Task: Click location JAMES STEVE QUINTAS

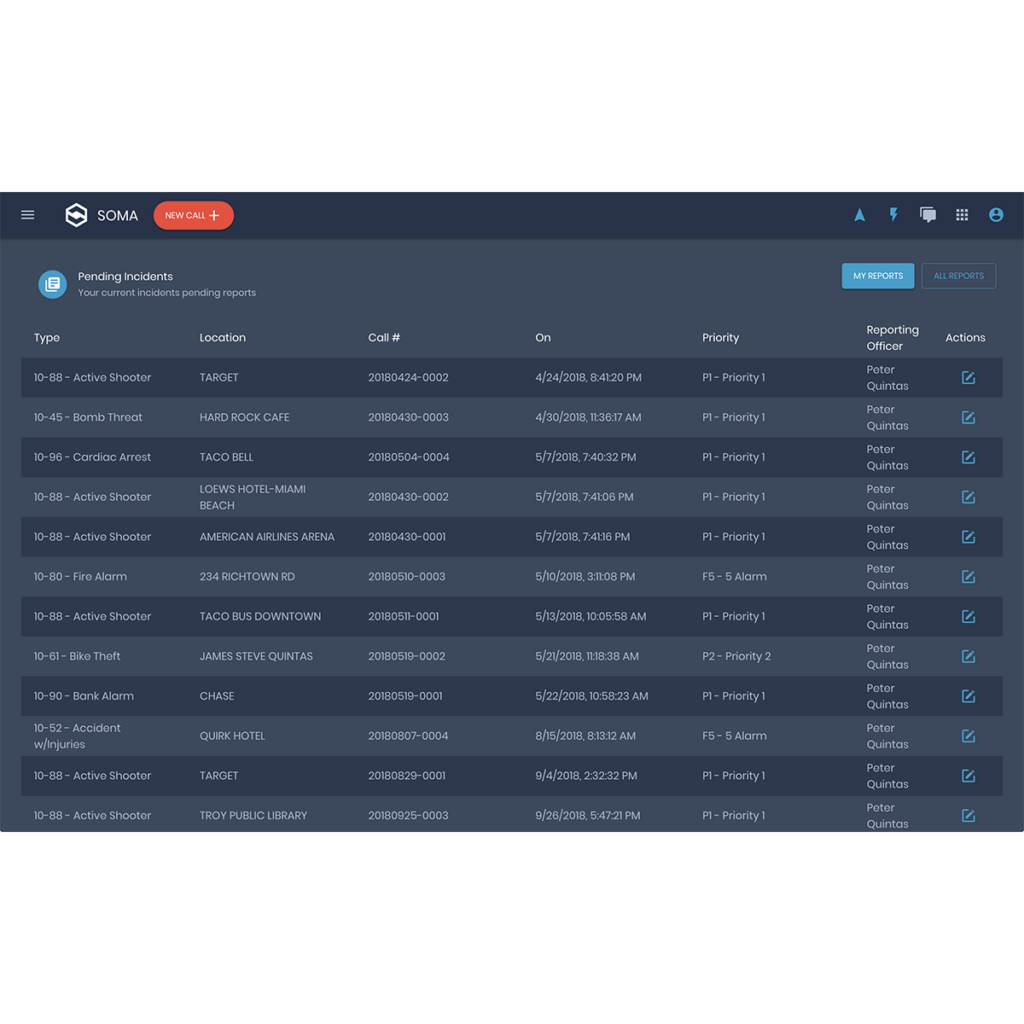Action: point(256,656)
